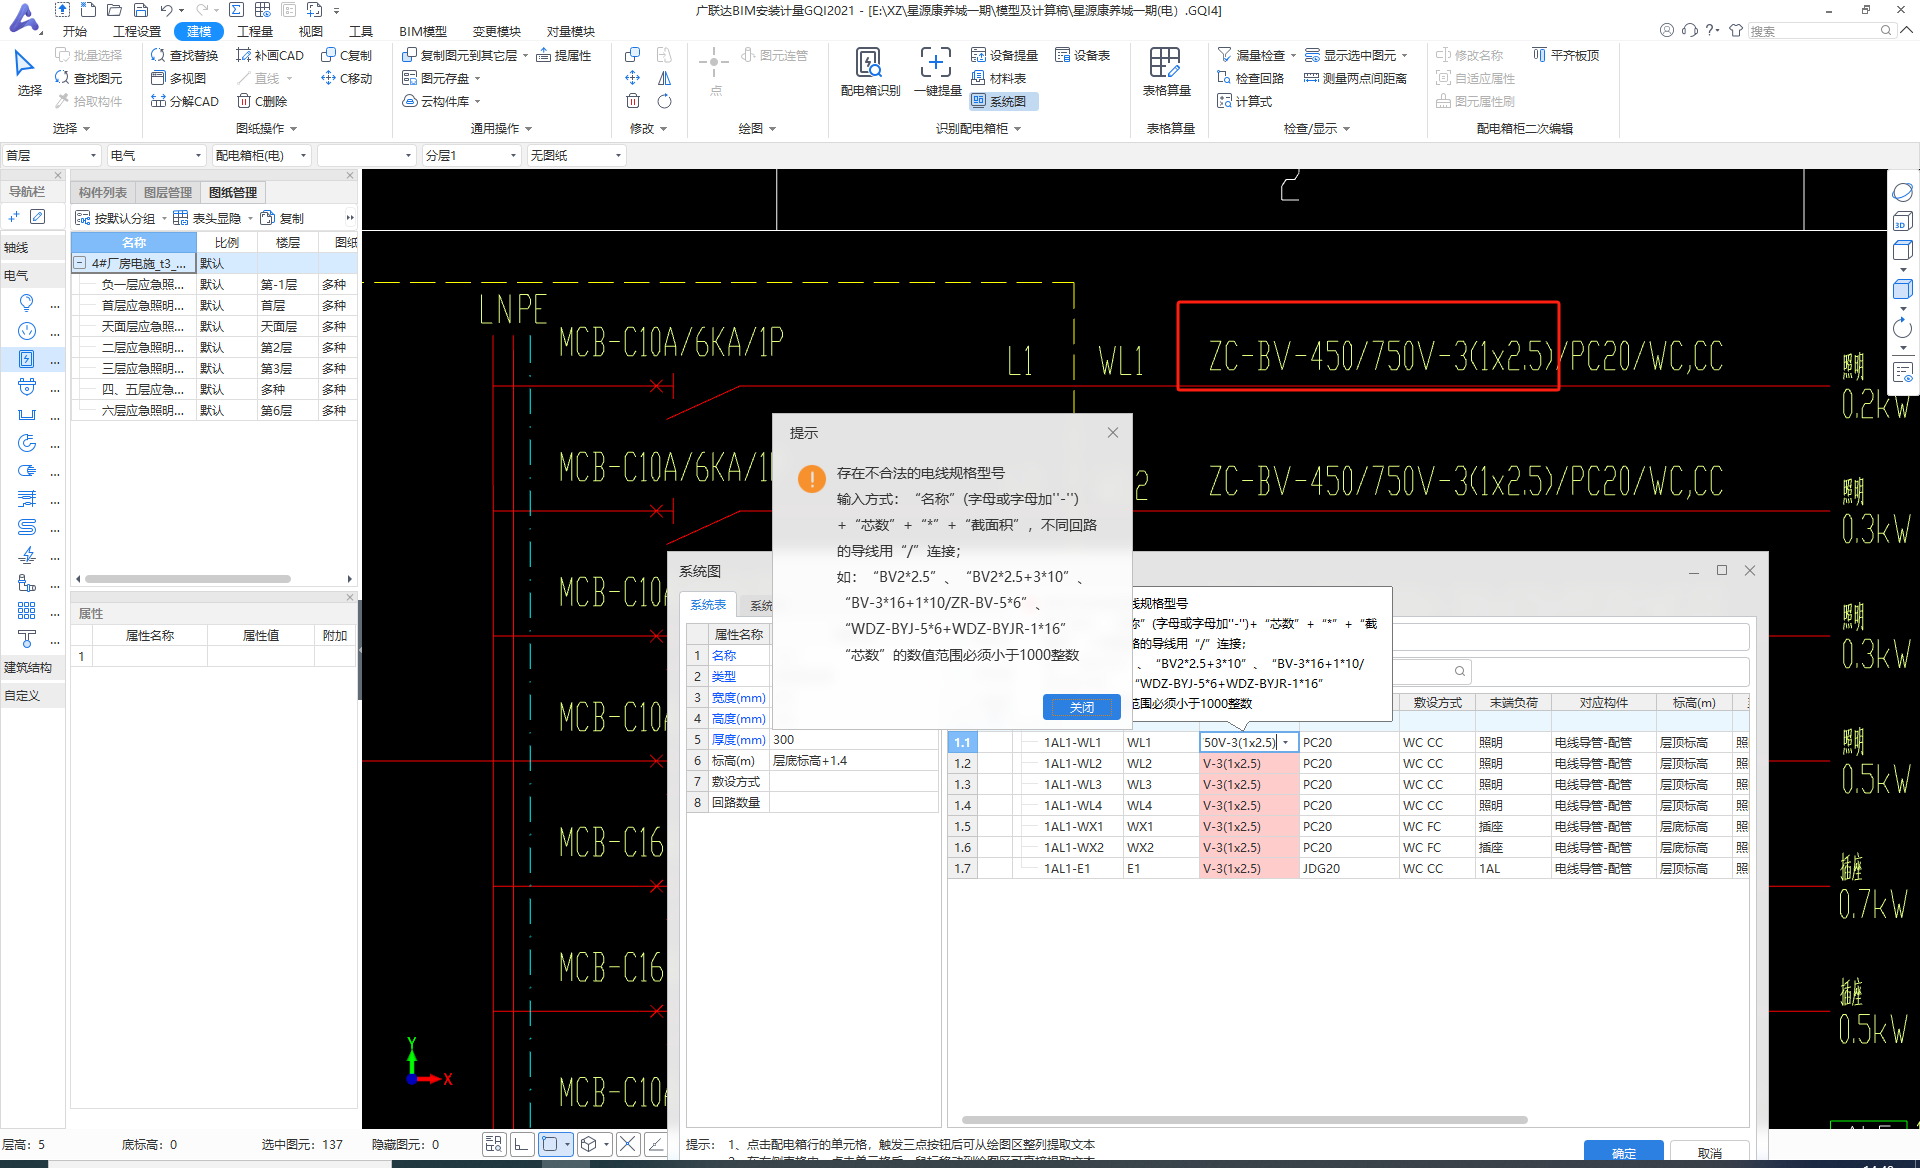Open the 分层1 dropdown
The width and height of the screenshot is (1920, 1168).
[x=471, y=155]
